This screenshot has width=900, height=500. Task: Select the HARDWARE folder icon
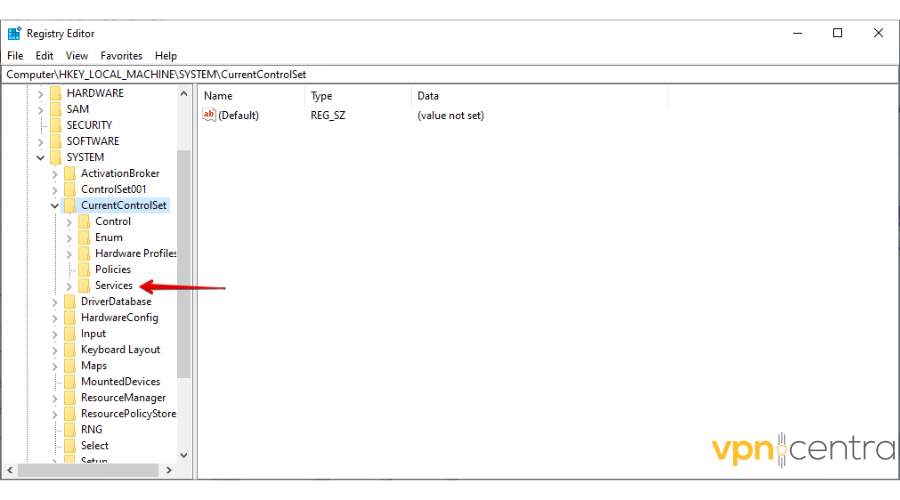coord(56,93)
